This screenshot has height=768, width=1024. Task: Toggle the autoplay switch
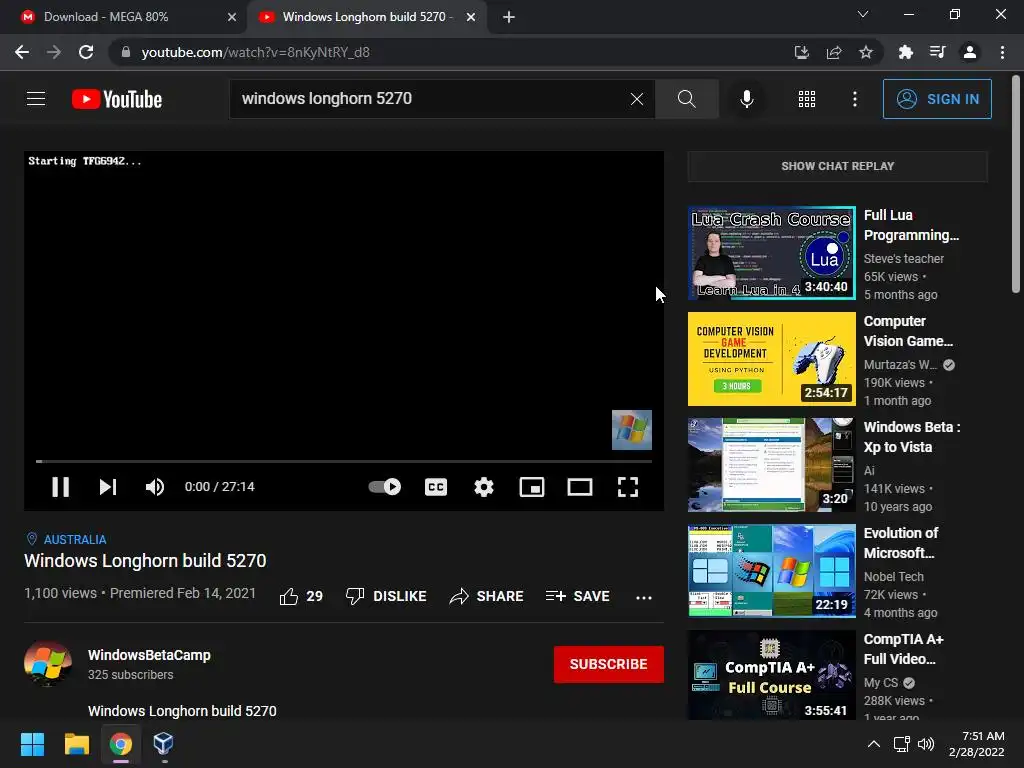click(385, 487)
